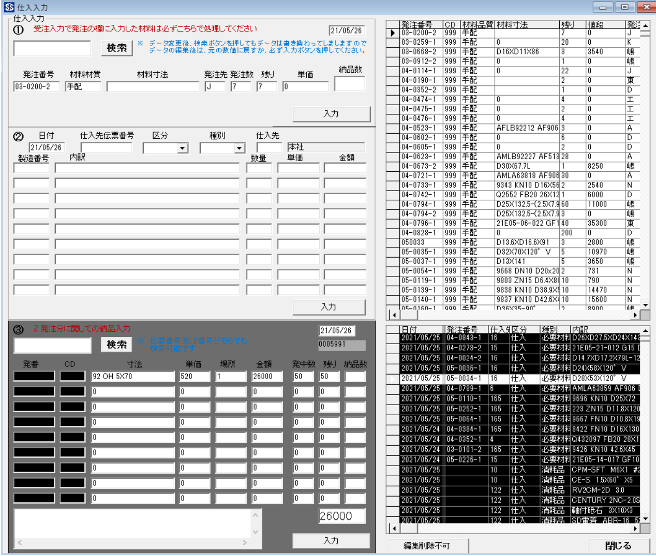The image size is (656, 556).
Task: Click the 閉じる button
Action: 617,545
